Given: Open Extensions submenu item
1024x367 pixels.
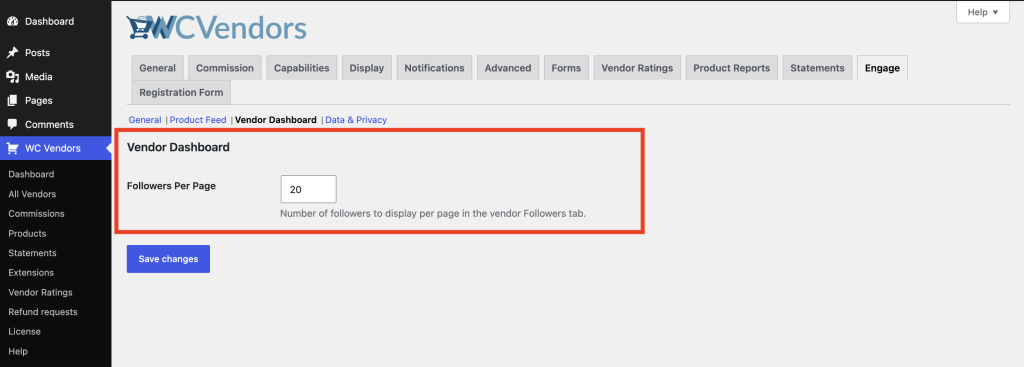Looking at the screenshot, I should click(31, 272).
